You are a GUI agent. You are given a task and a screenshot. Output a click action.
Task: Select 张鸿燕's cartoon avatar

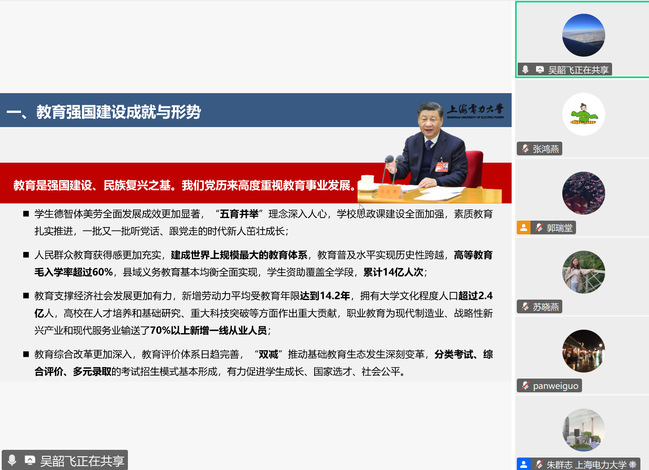(x=582, y=114)
